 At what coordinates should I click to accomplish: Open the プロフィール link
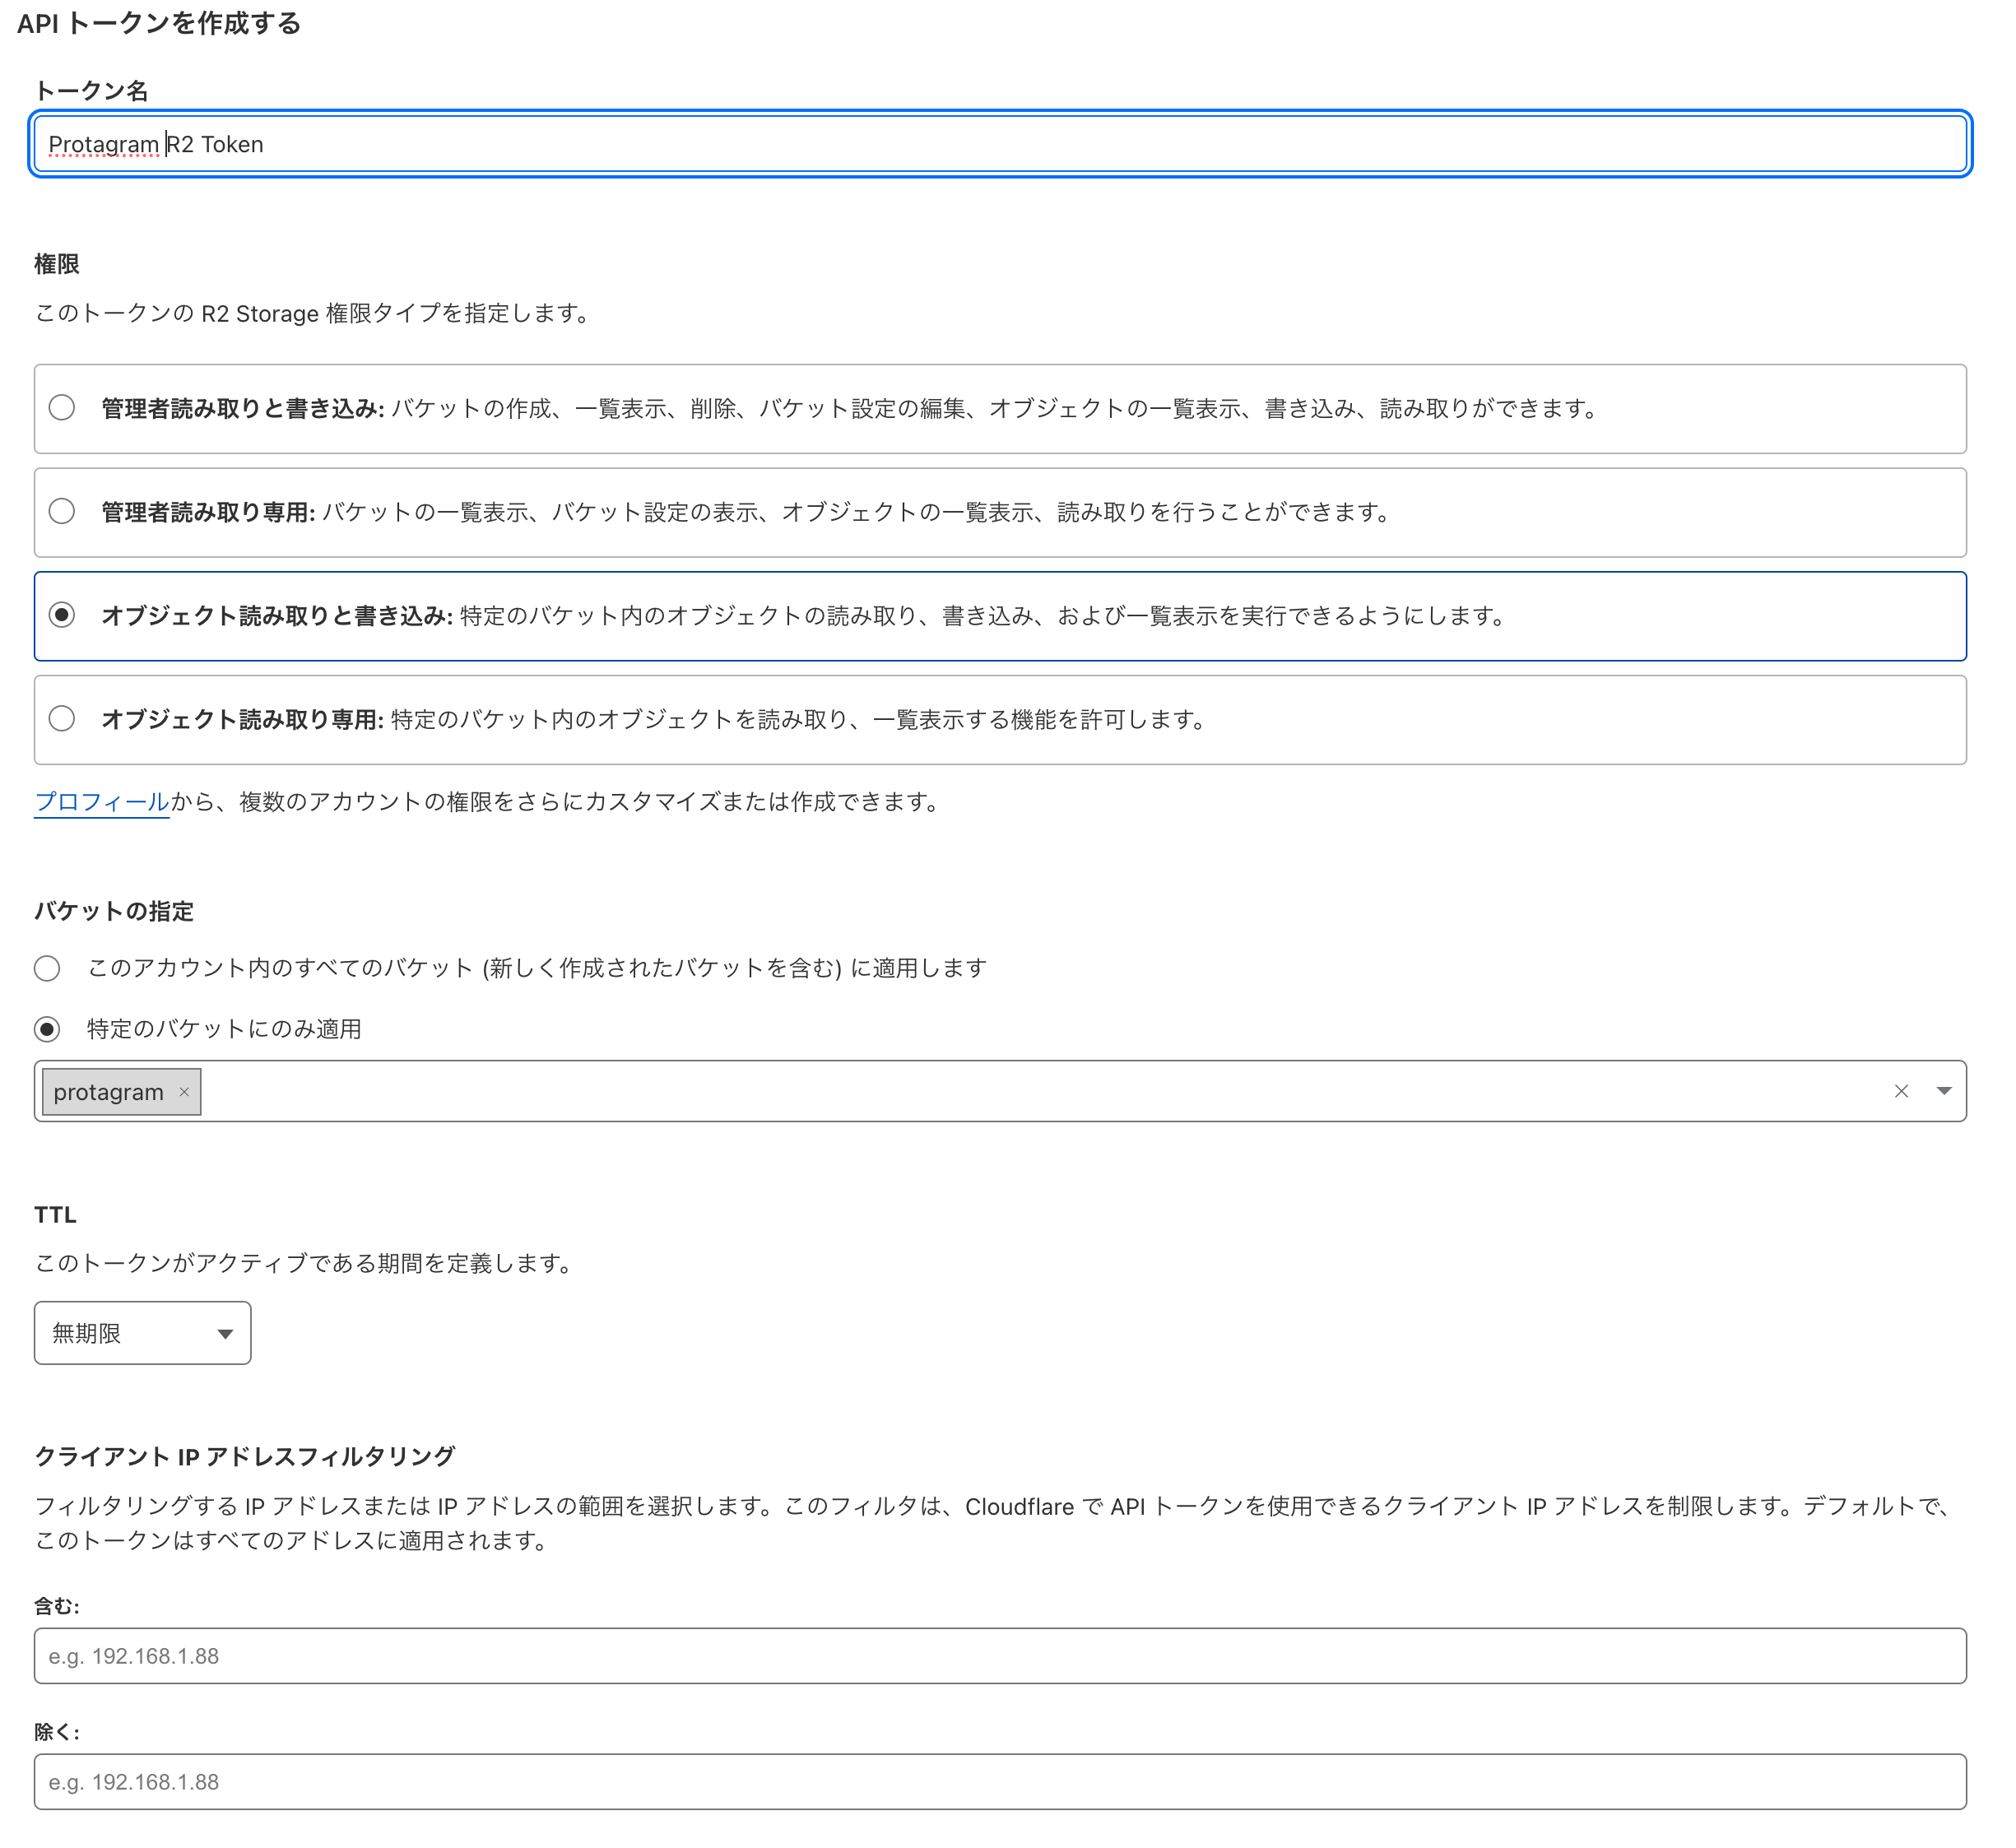tap(102, 802)
